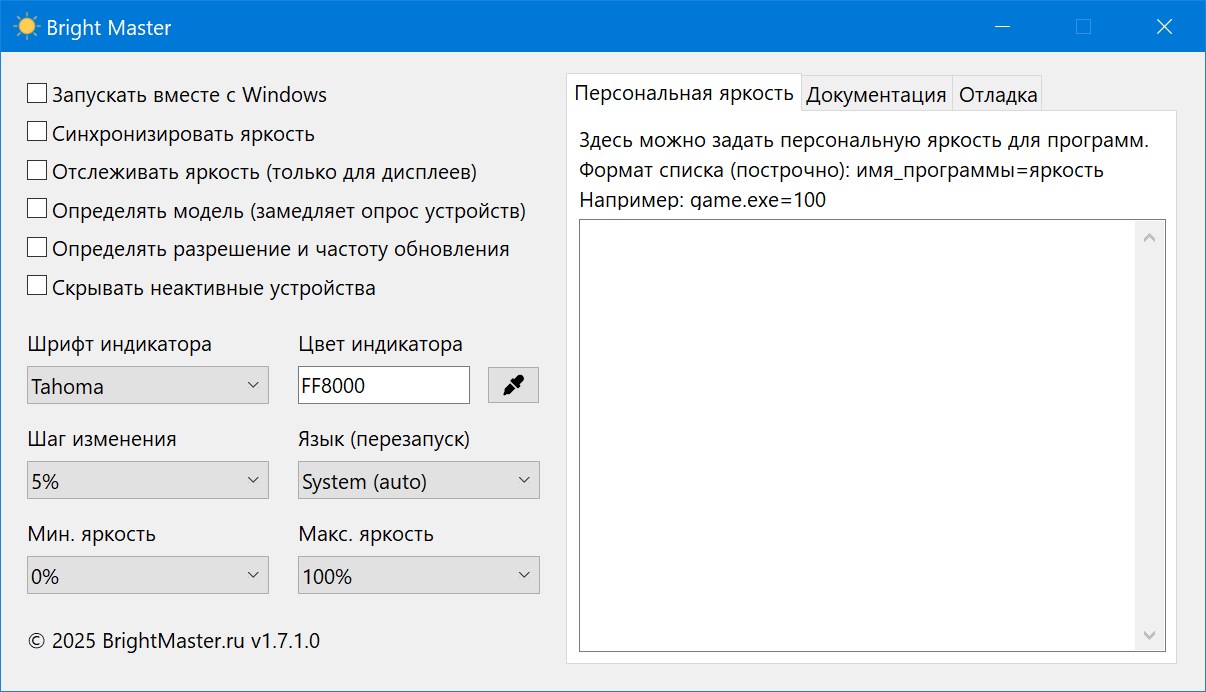Open the Мин. яркость 0% dropdown
Image resolution: width=1206 pixels, height=692 pixels.
pos(148,575)
